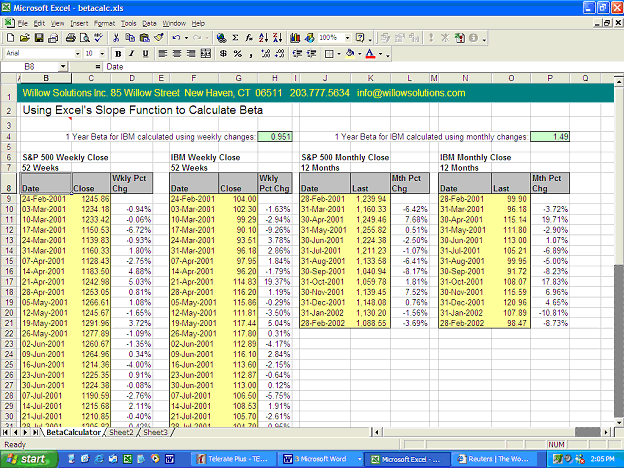Image resolution: width=624 pixels, height=468 pixels.
Task: Increase cell indent
Action: 311,54
